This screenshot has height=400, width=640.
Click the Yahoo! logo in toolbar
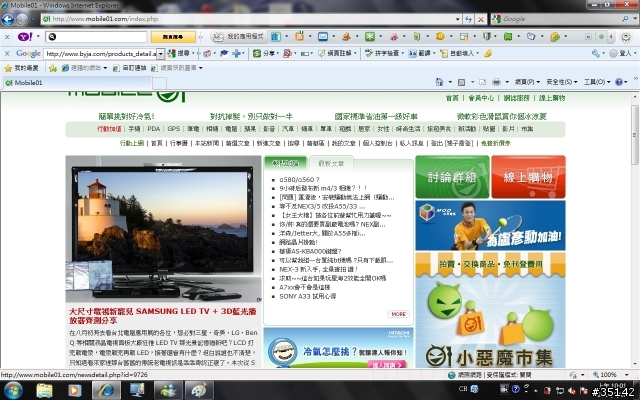tap(25, 37)
